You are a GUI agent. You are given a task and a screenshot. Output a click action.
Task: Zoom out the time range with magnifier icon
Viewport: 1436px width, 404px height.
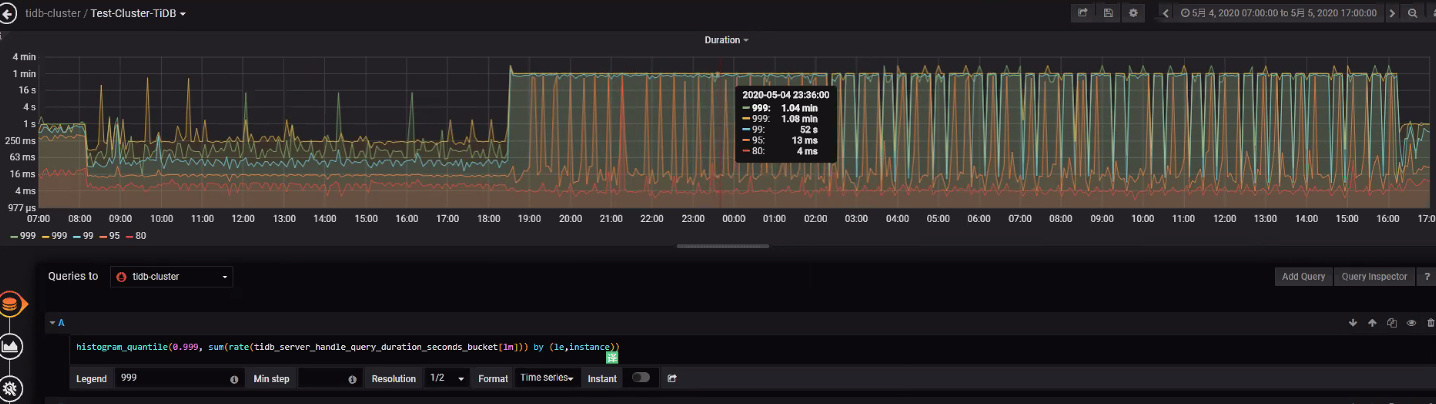1412,13
